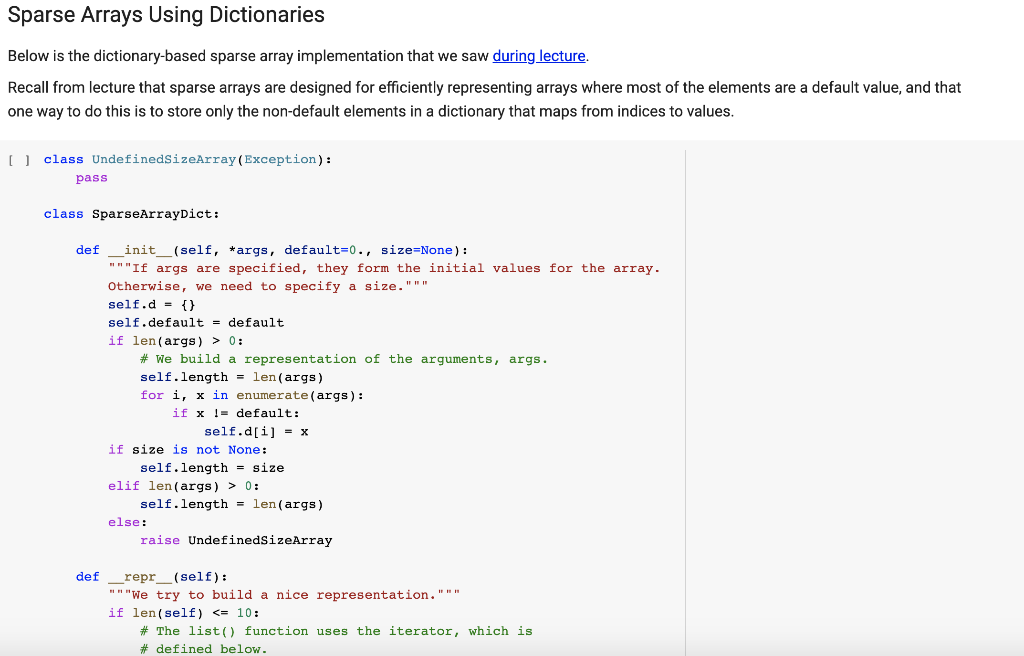Open the "during lecture" hyperlink
Viewport: 1024px width, 656px height.
(538, 55)
